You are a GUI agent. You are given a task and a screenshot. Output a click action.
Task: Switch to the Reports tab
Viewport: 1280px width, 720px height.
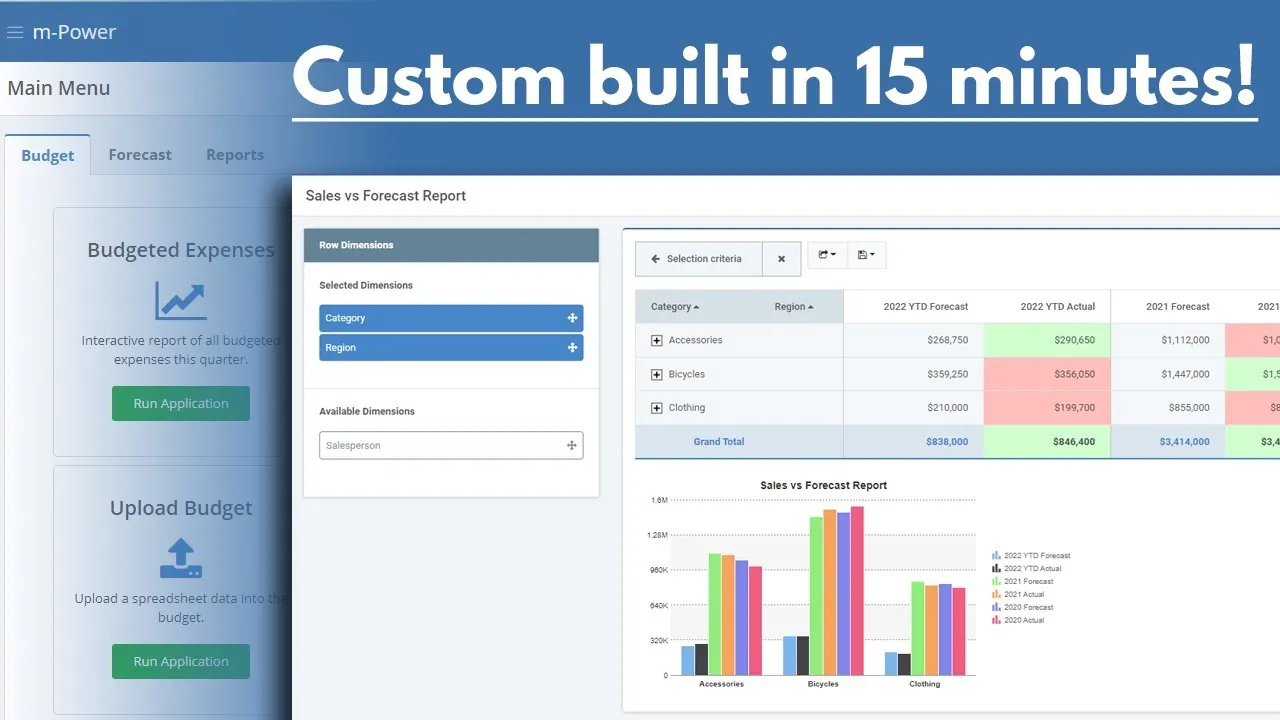pyautogui.click(x=235, y=155)
